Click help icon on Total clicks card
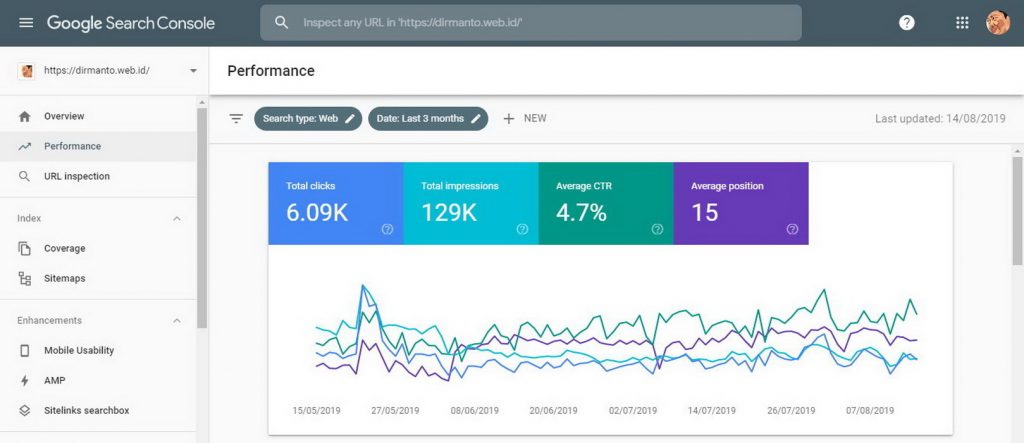The height and width of the screenshot is (443, 1024). point(387,229)
